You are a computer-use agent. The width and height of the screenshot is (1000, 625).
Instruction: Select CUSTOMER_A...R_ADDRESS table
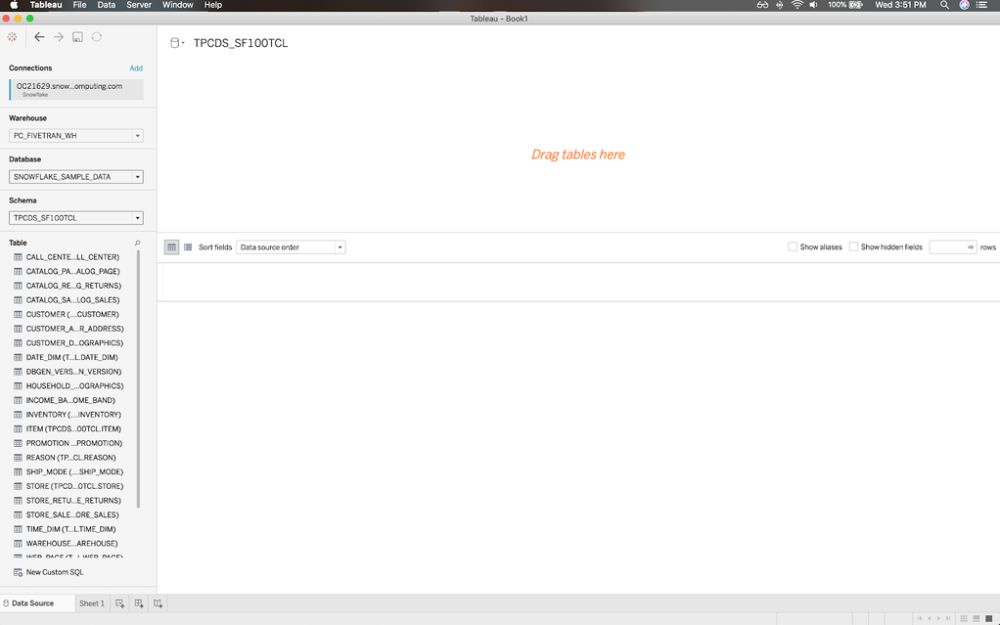[75, 328]
